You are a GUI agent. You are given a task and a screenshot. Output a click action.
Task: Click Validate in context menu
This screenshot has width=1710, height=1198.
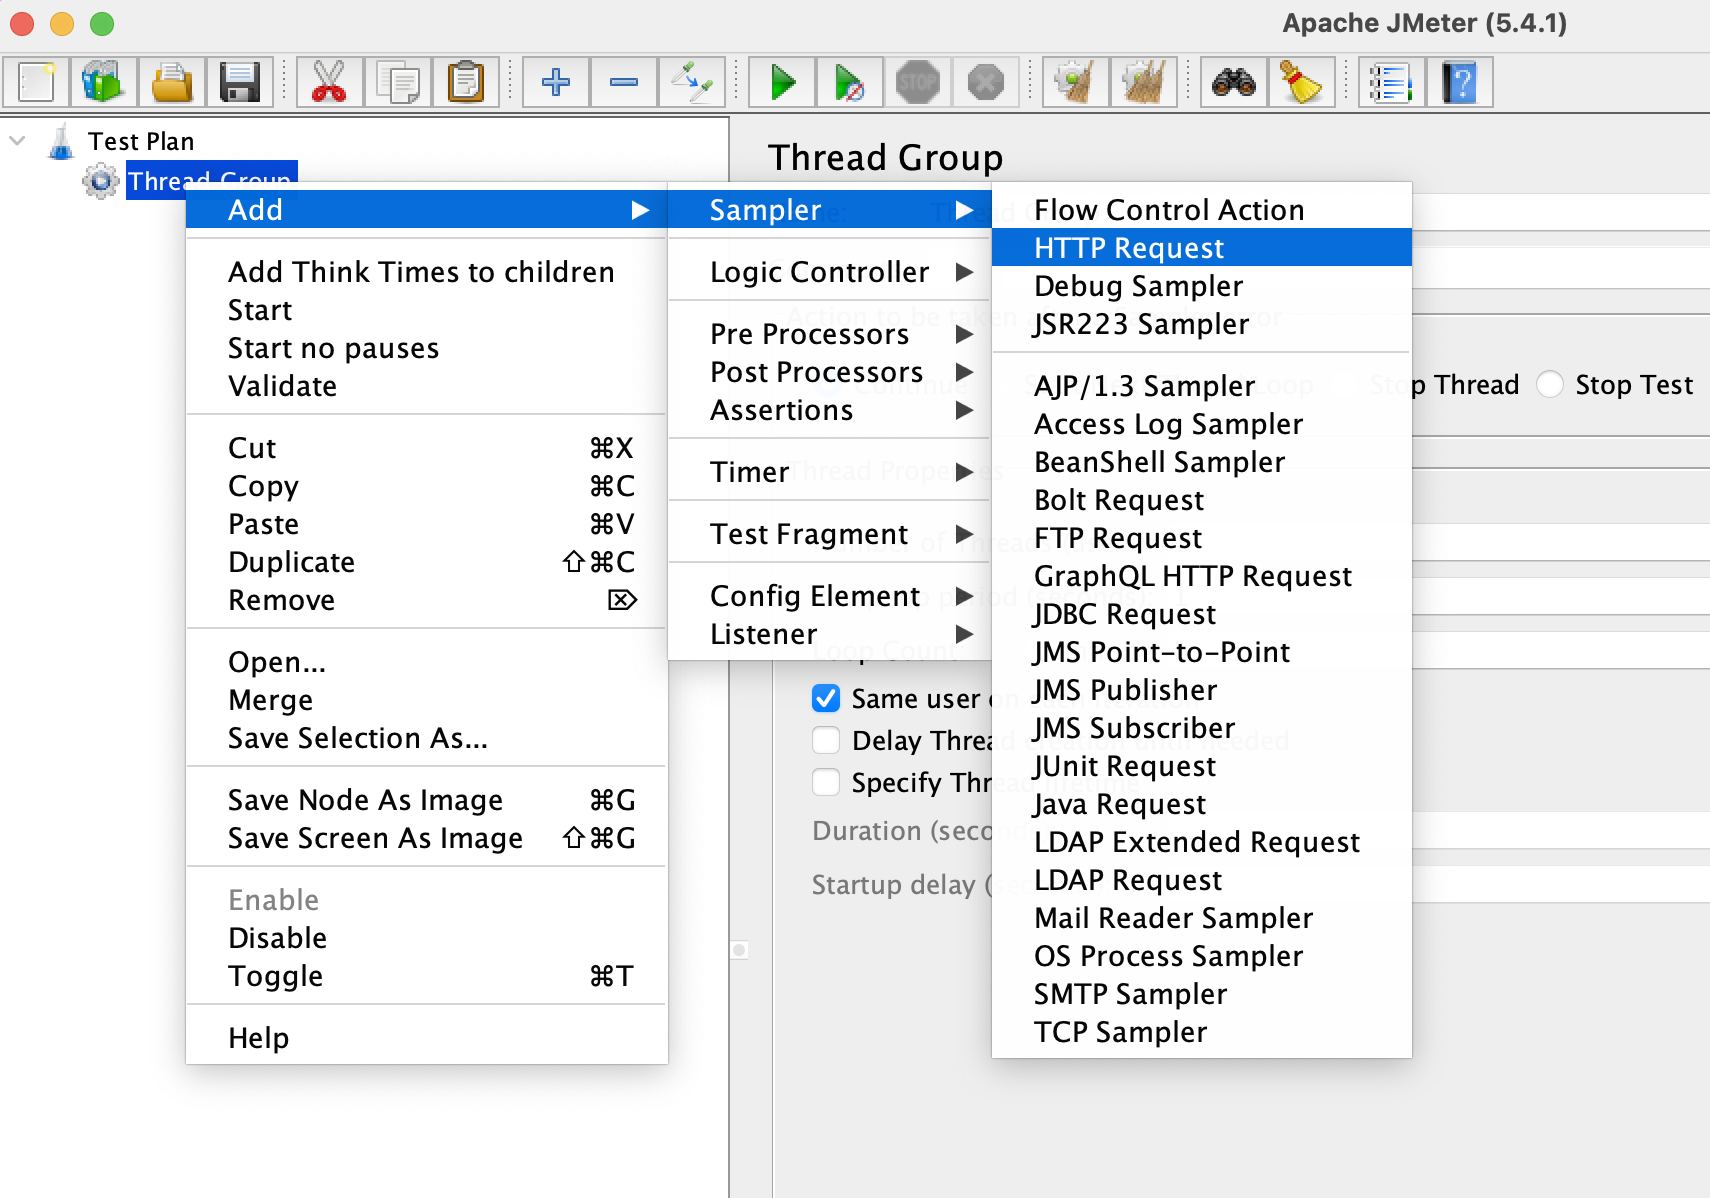pyautogui.click(x=427, y=386)
